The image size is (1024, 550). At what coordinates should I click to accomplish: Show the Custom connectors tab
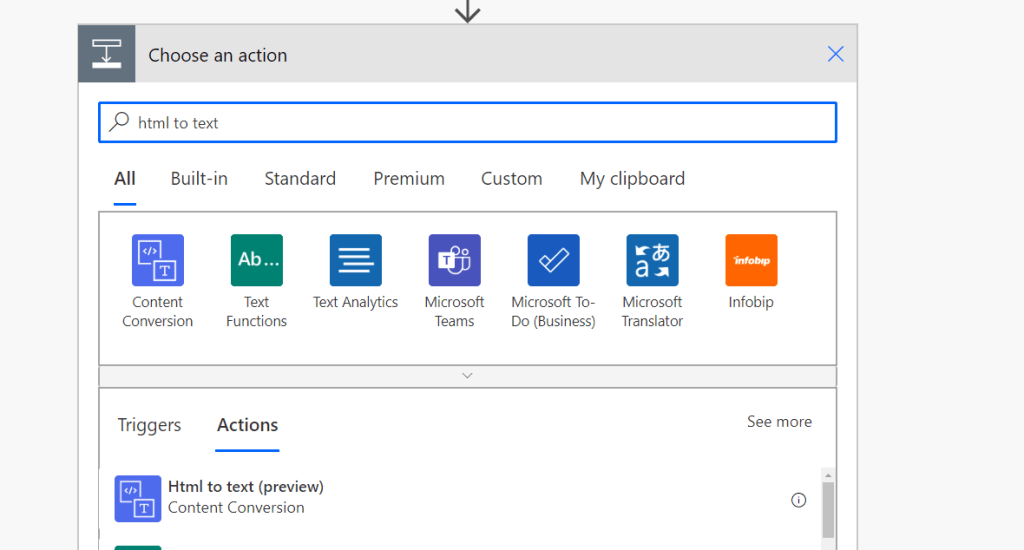[x=511, y=179]
